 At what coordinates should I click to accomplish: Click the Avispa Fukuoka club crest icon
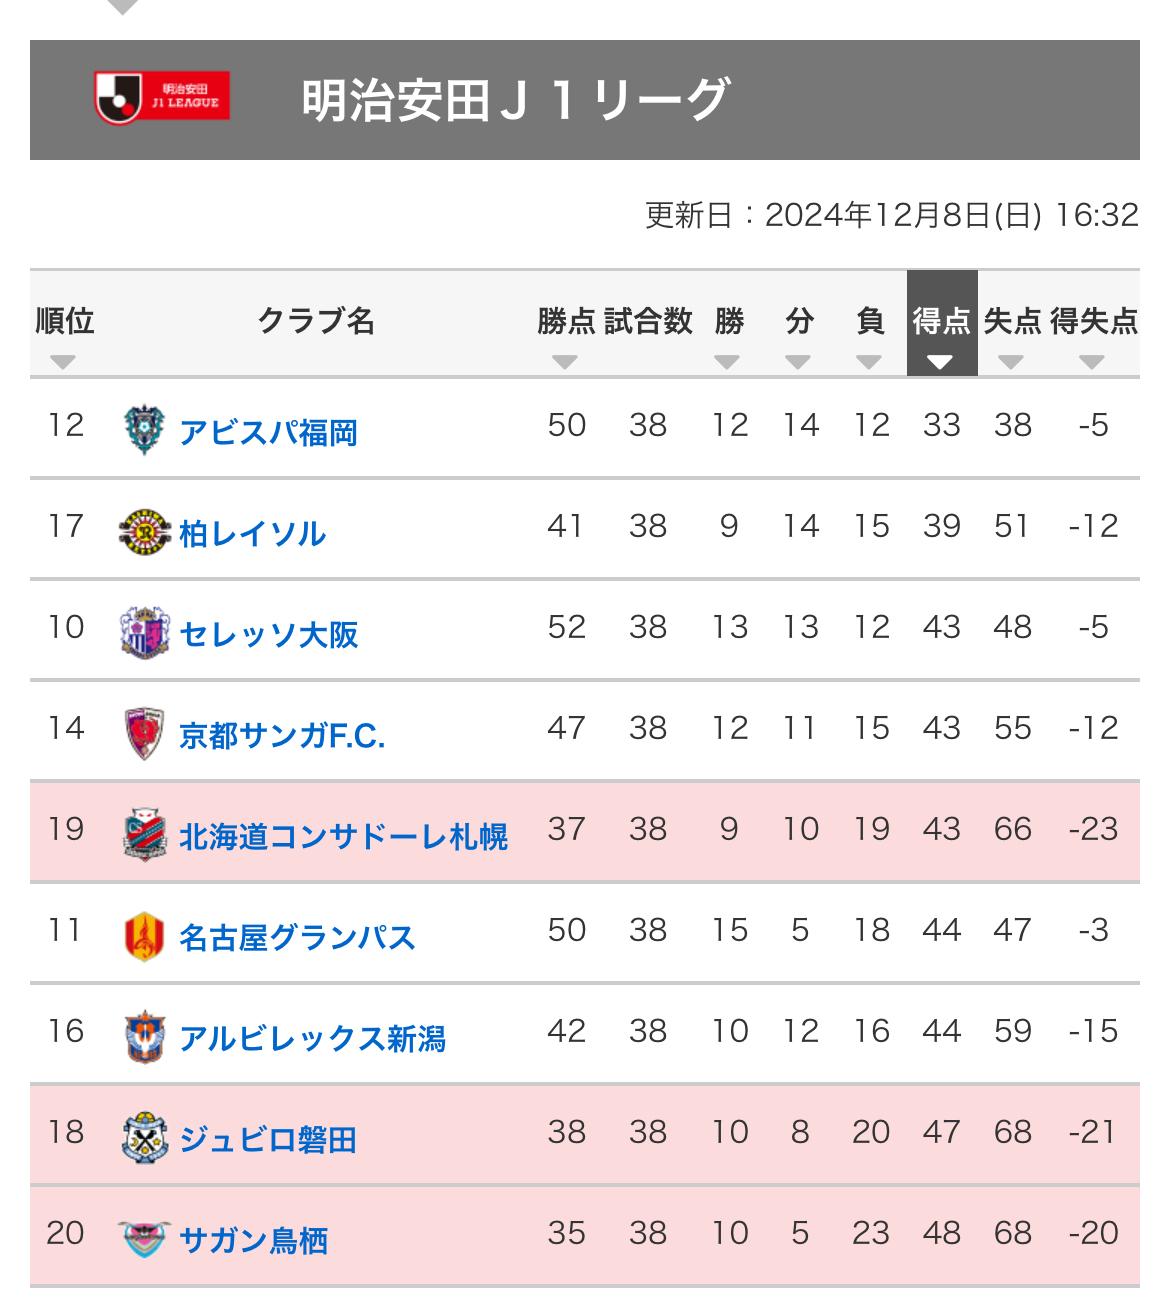point(144,430)
